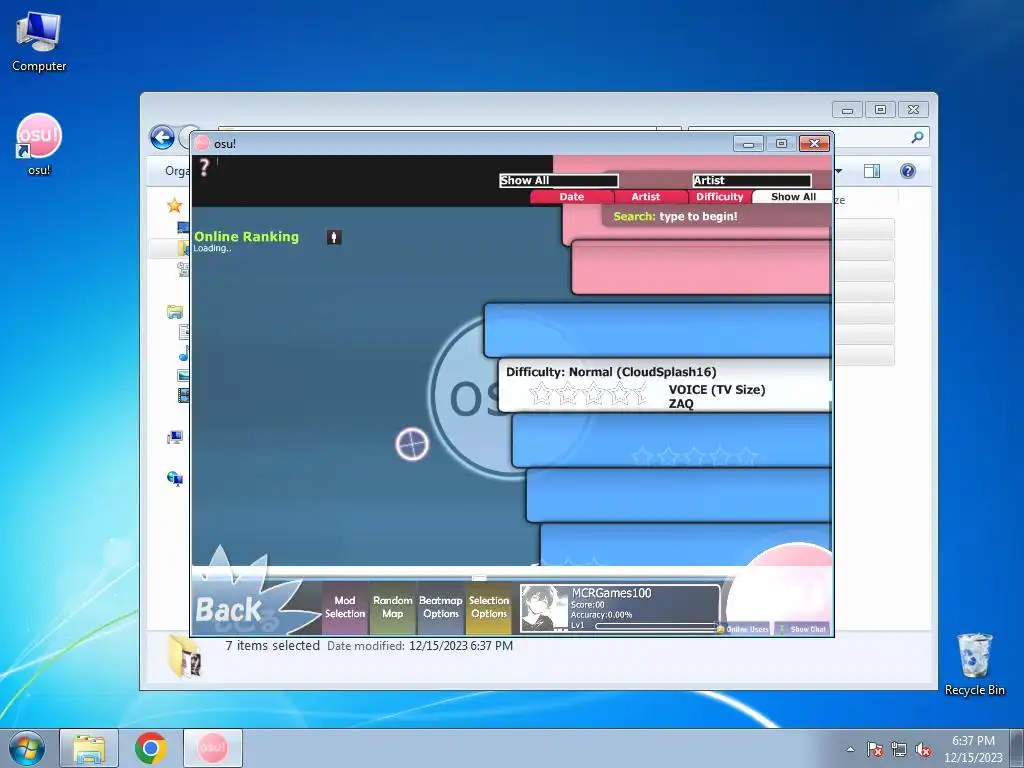Open Libraries icon in Explorer sidebar
The height and width of the screenshot is (768, 1024).
pos(174,312)
